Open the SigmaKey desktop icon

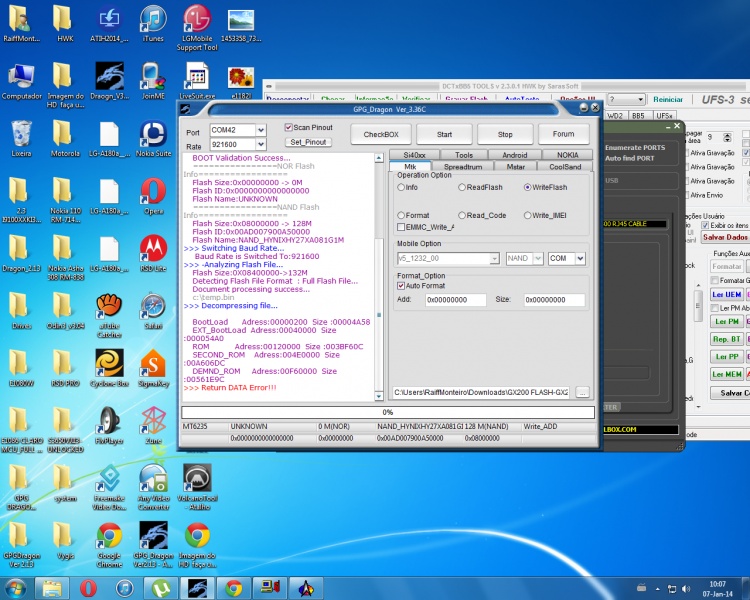(153, 368)
